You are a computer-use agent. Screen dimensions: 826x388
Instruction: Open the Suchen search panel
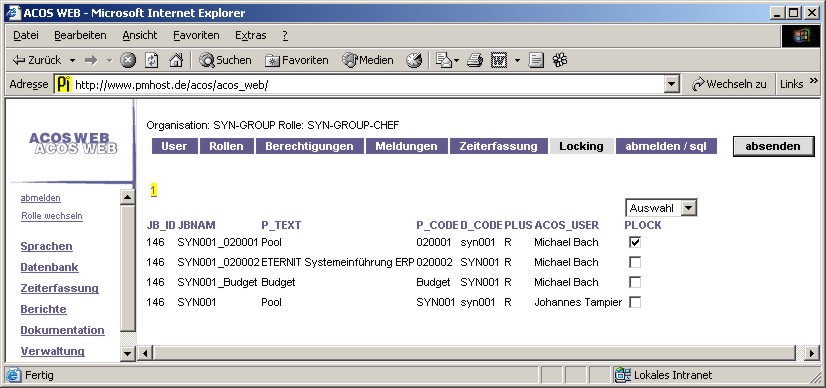(225, 61)
